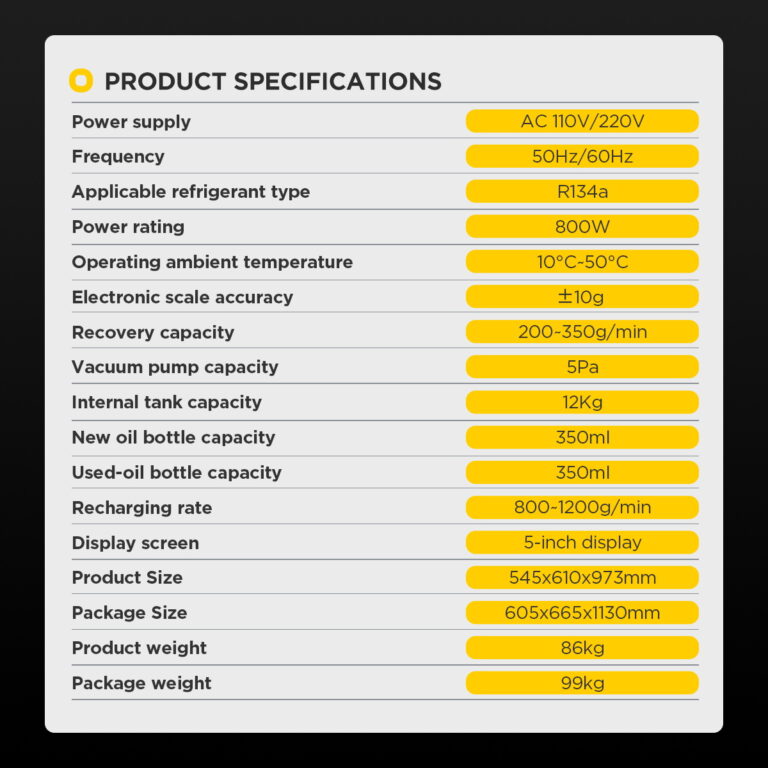Viewport: 768px width, 768px height.
Task: Select the 200-350g/min recovery value
Action: coord(582,332)
